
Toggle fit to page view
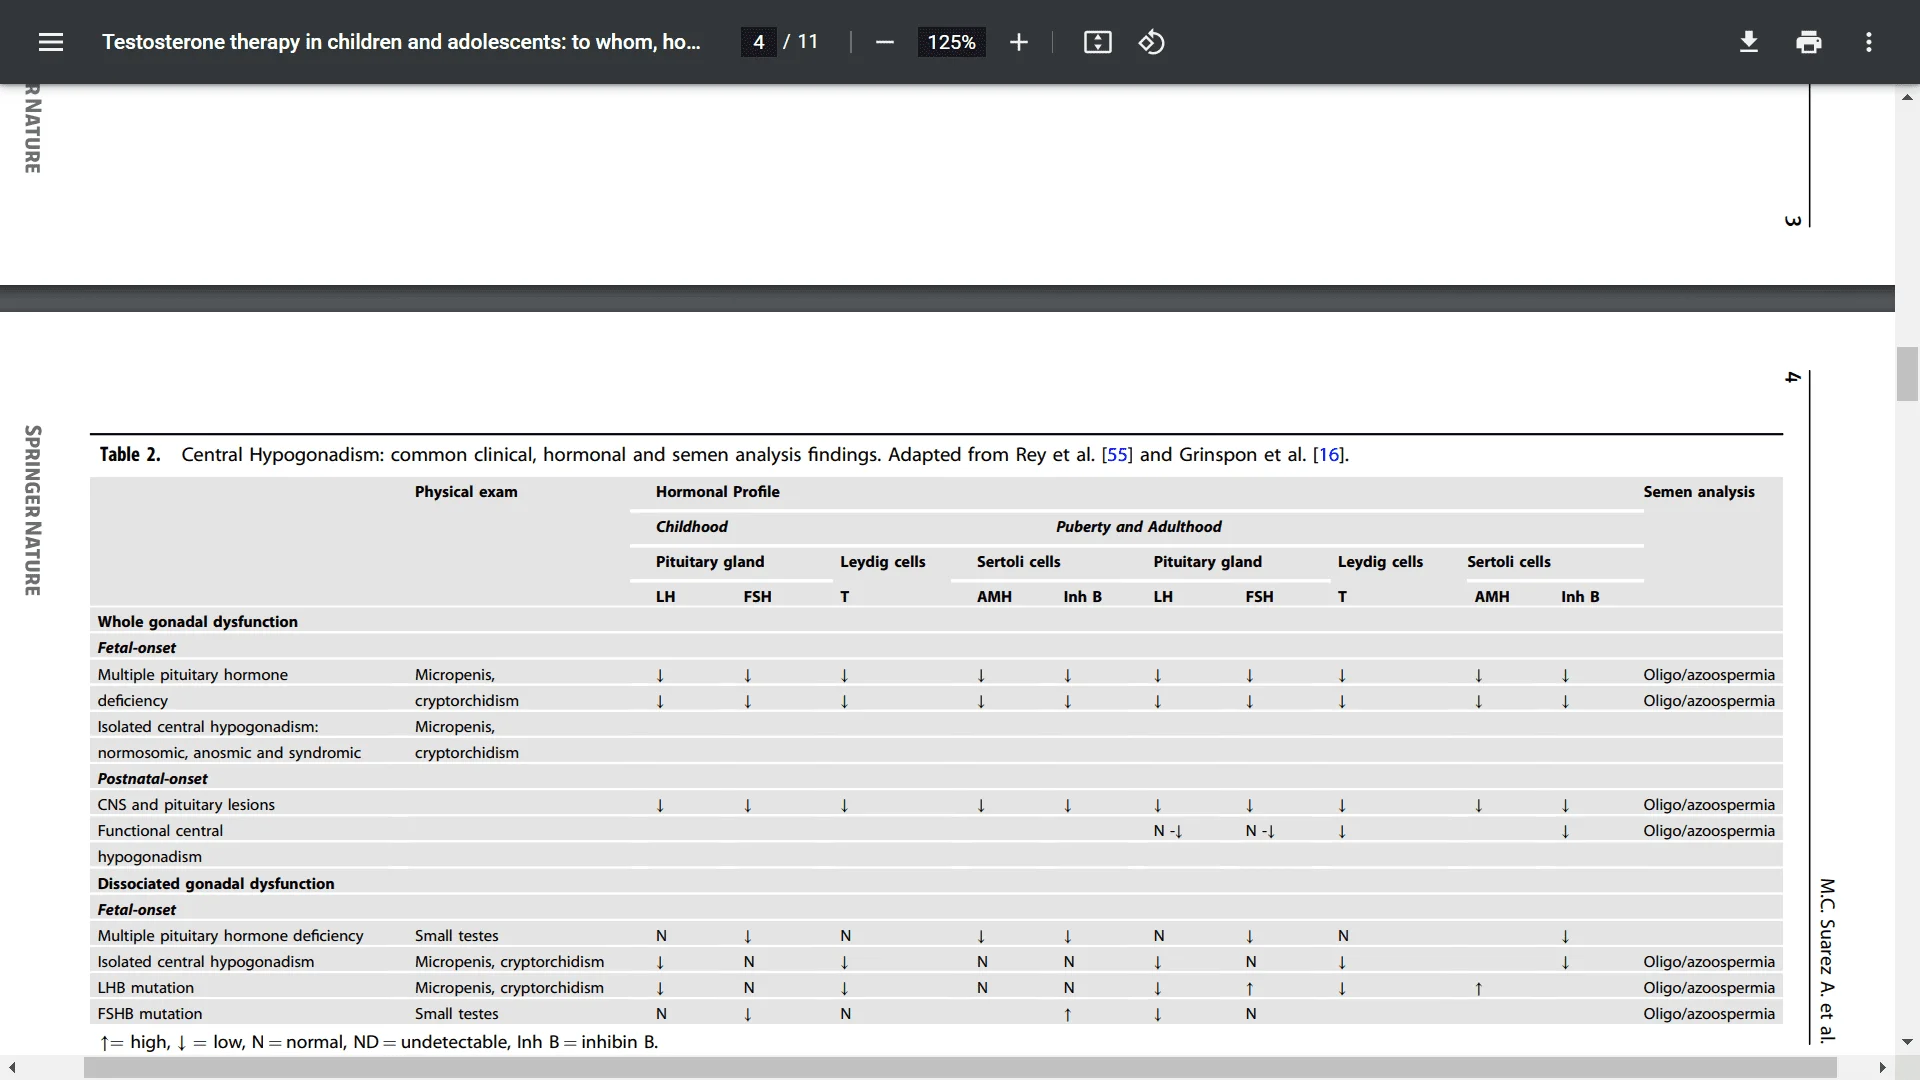coord(1097,42)
